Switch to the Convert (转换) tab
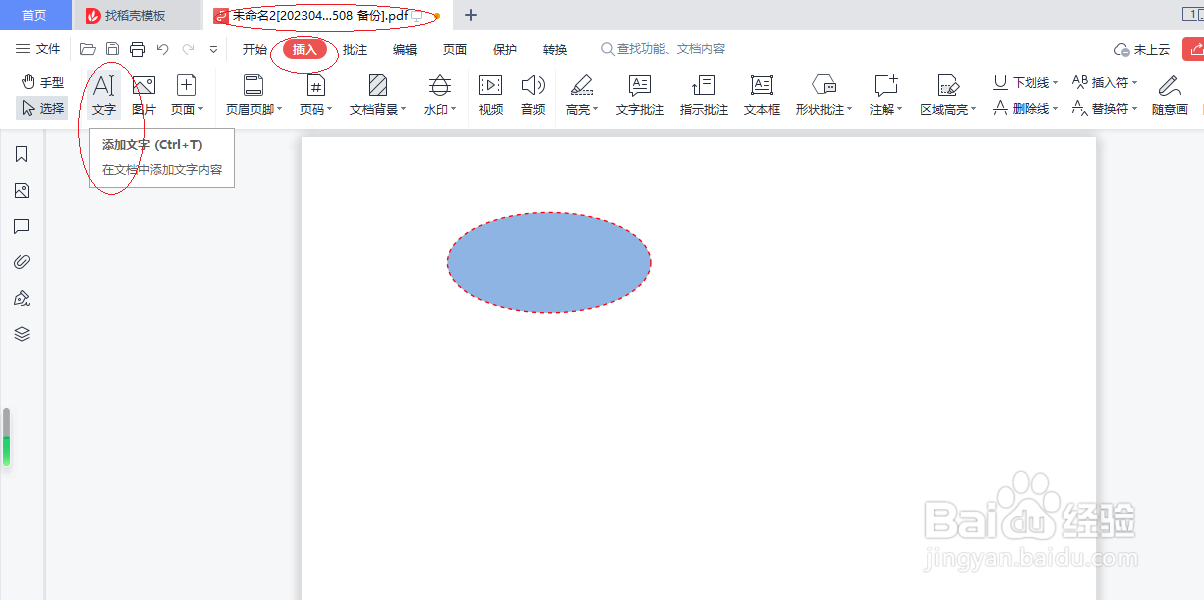The width and height of the screenshot is (1204, 600). pyautogui.click(x=555, y=49)
